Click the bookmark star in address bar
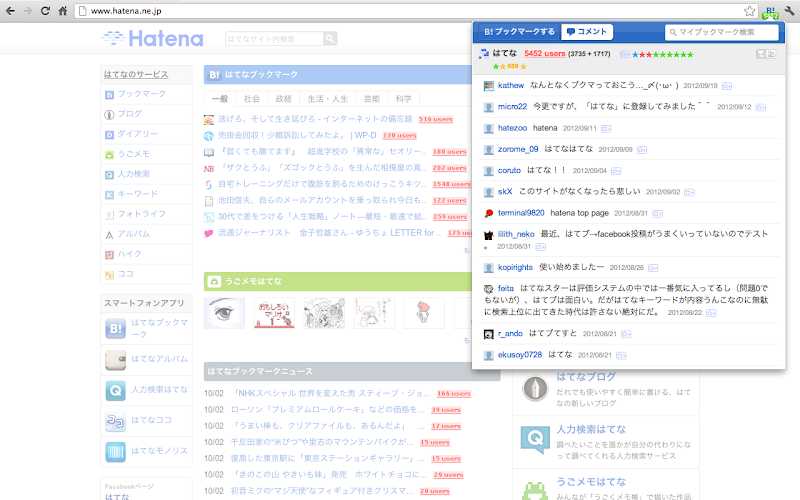Viewport: 800px width, 500px height. 749,11
